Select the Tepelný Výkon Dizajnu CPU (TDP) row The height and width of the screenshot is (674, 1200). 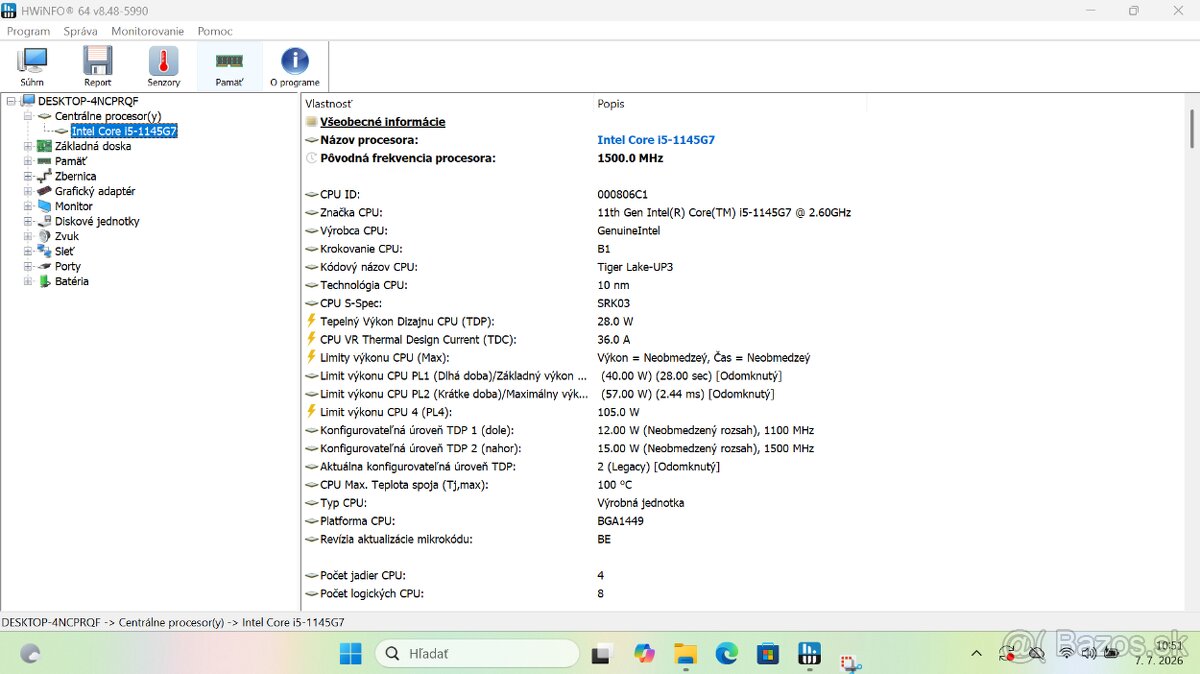[x=743, y=321]
